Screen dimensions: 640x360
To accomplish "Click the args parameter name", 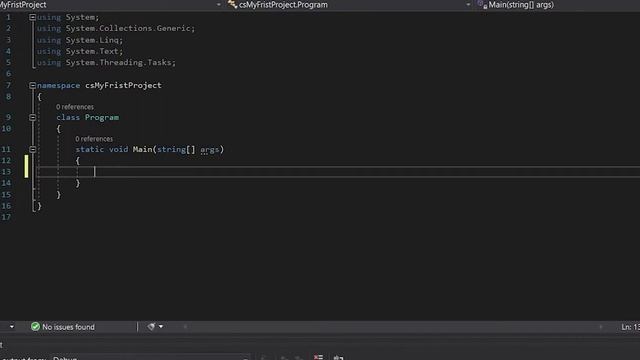I will 210,150.
